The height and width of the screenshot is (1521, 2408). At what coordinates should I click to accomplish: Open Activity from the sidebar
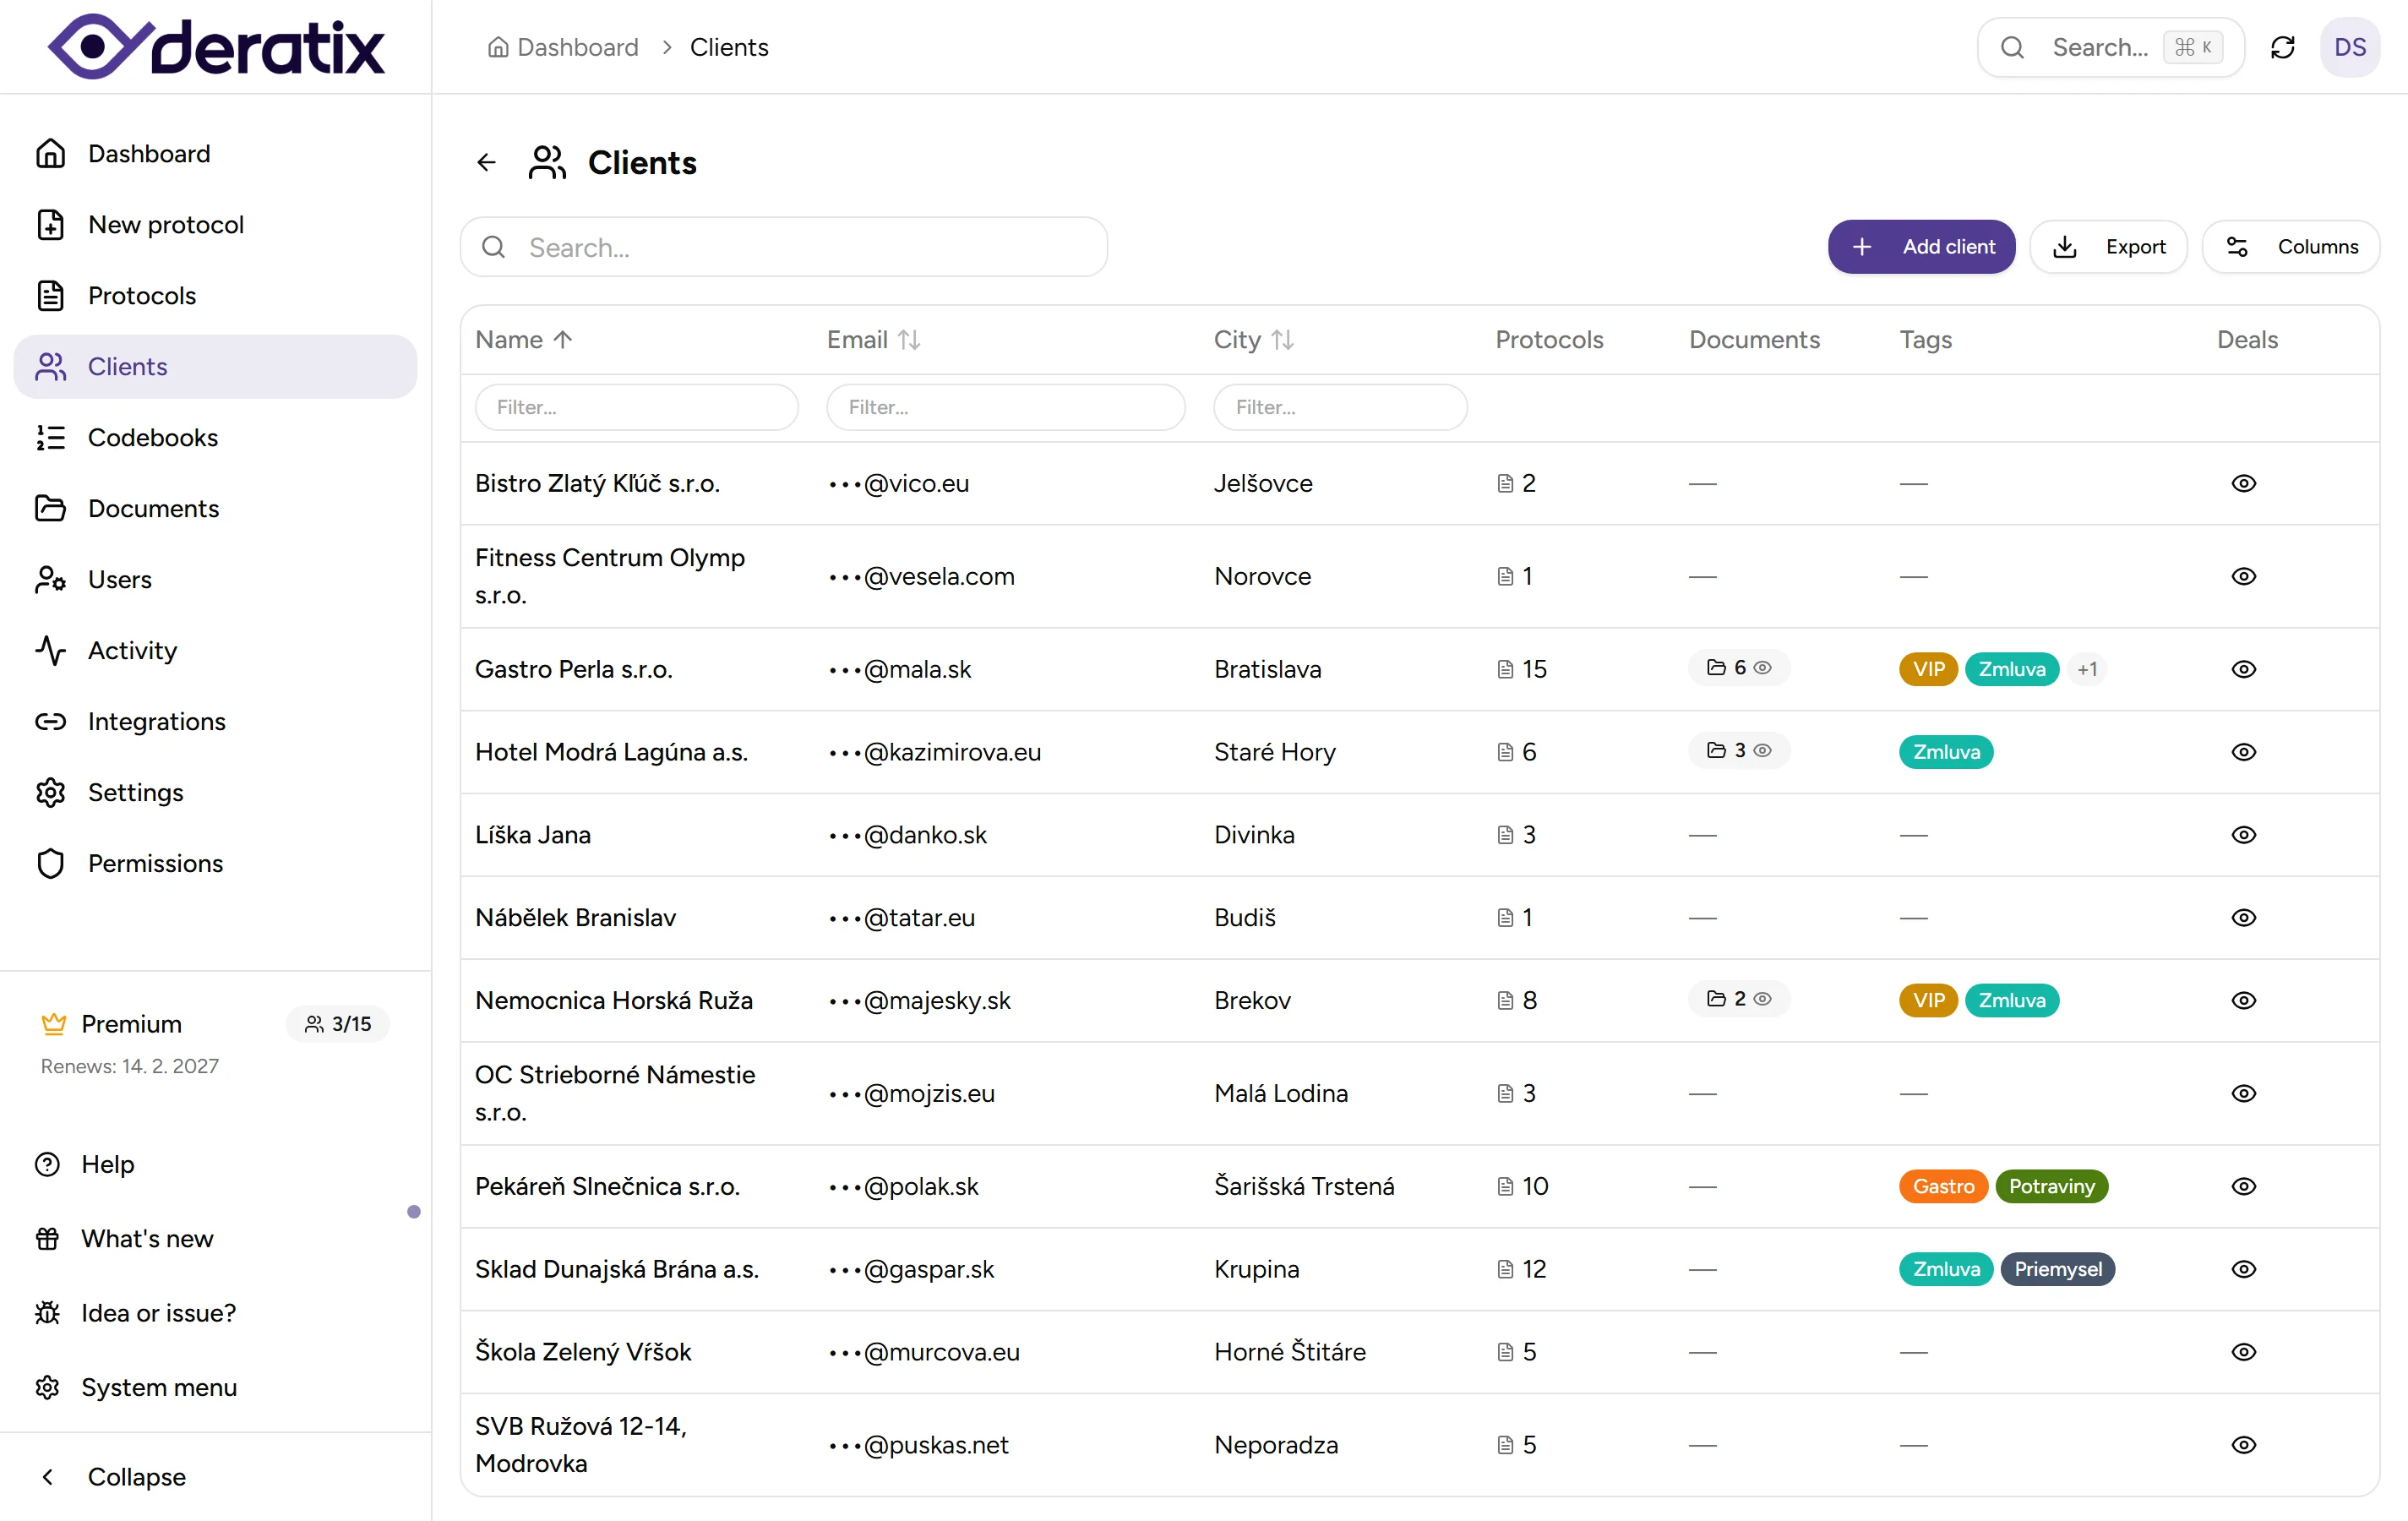coord(132,650)
